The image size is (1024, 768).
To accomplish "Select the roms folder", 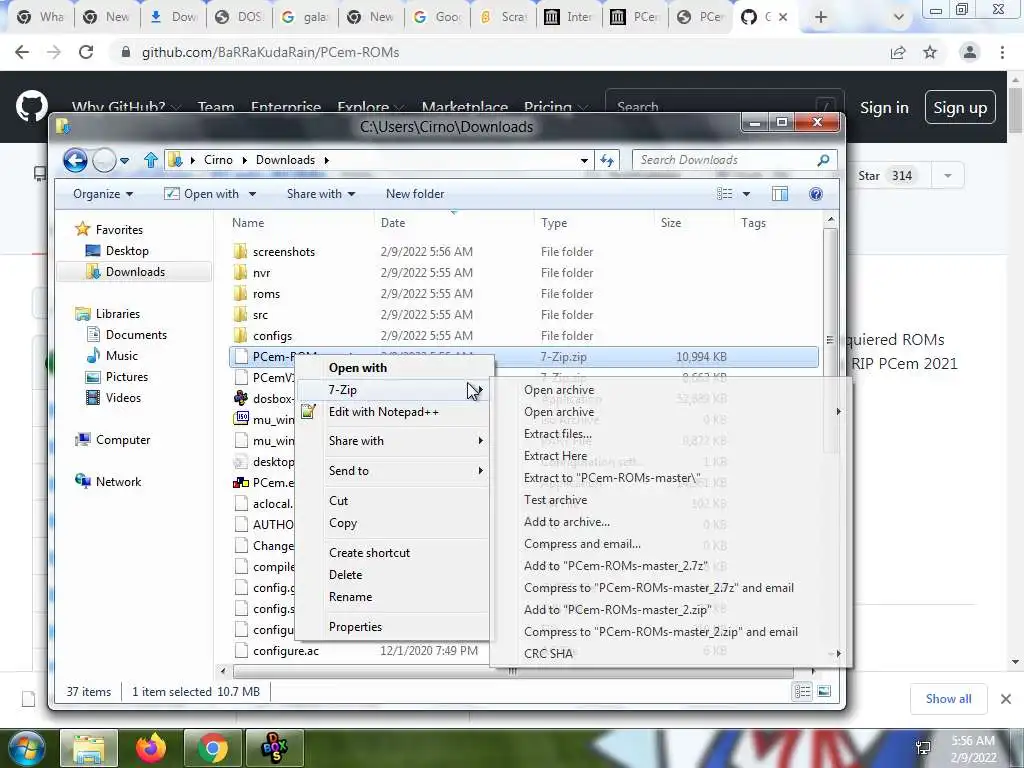I will [266, 294].
